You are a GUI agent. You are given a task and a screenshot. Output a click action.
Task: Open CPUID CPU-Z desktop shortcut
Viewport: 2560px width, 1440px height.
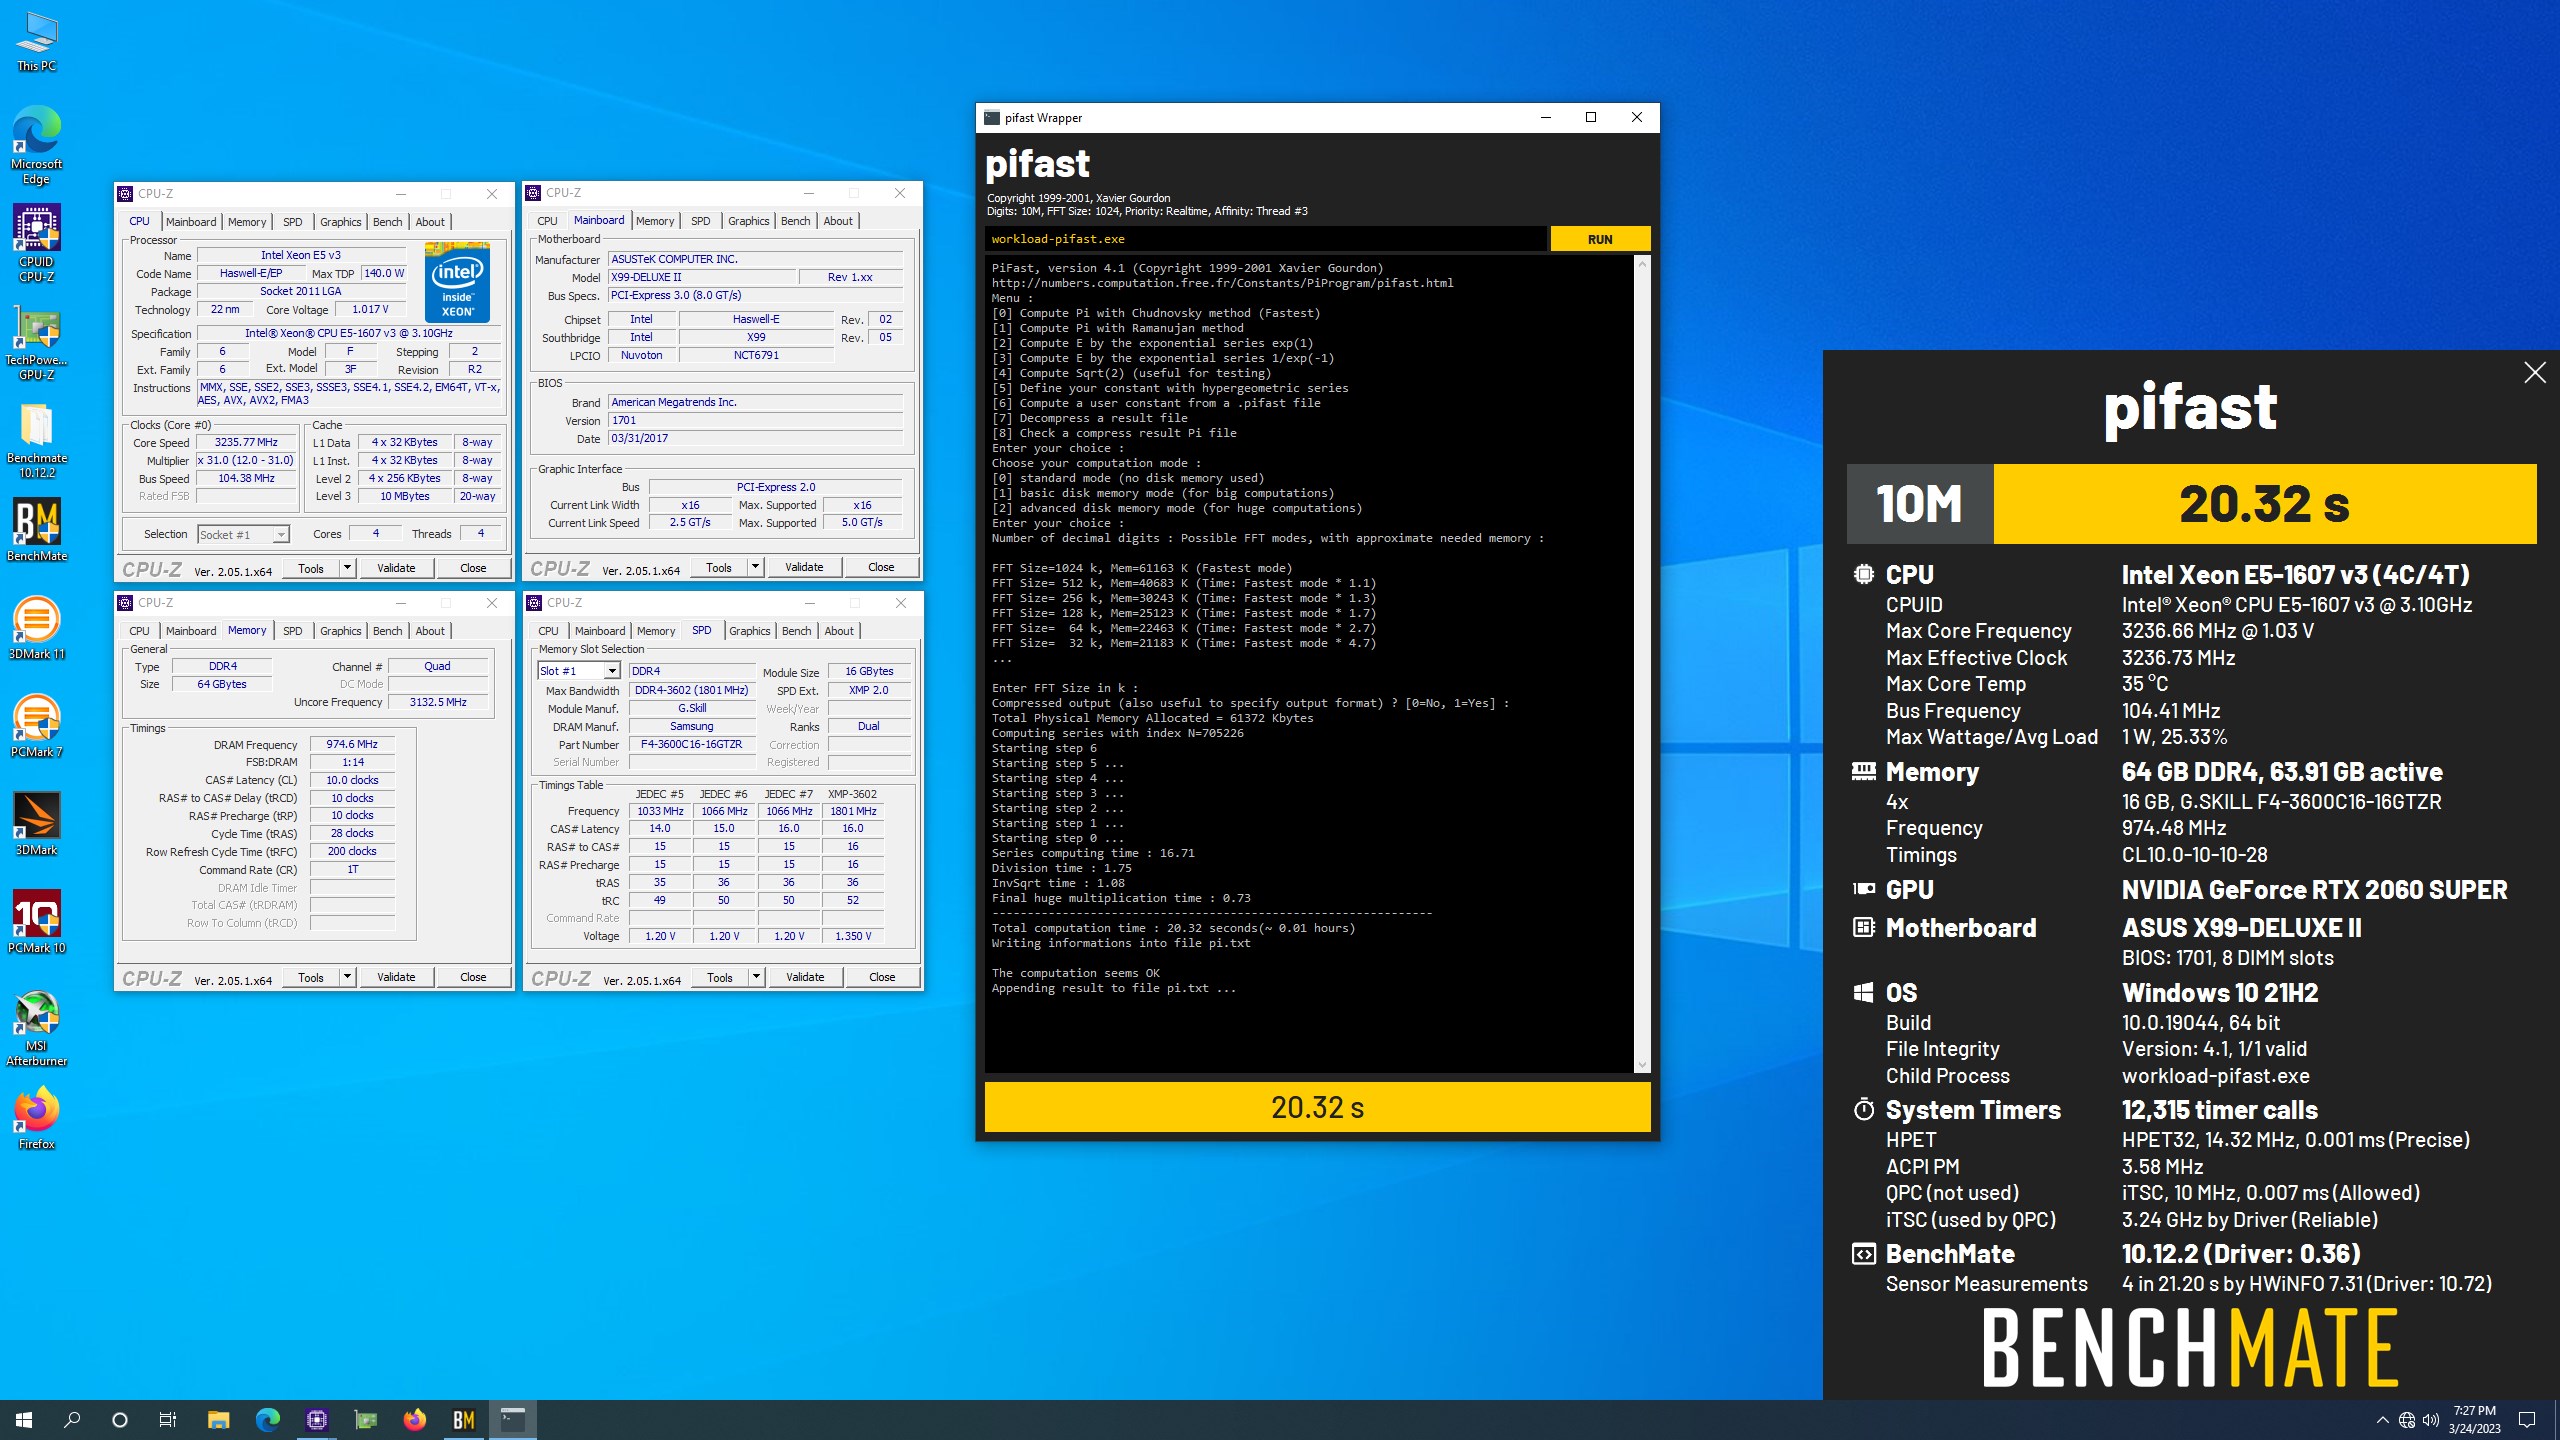click(x=37, y=243)
